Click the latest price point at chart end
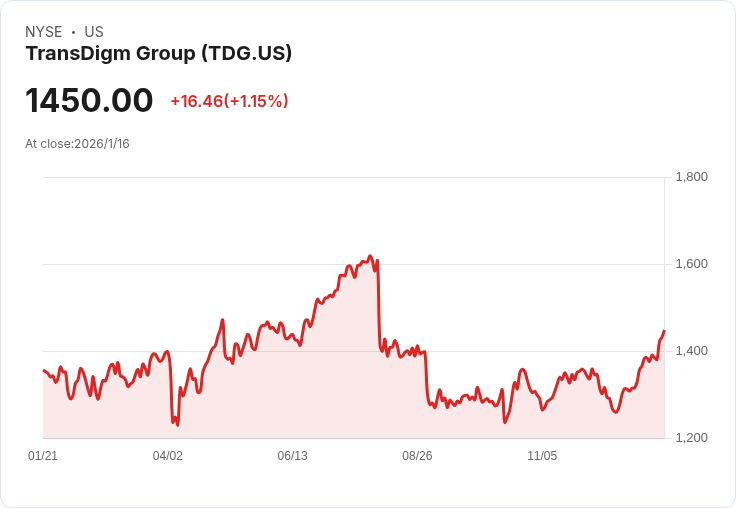Viewport: 736px width, 508px height. [x=664, y=331]
